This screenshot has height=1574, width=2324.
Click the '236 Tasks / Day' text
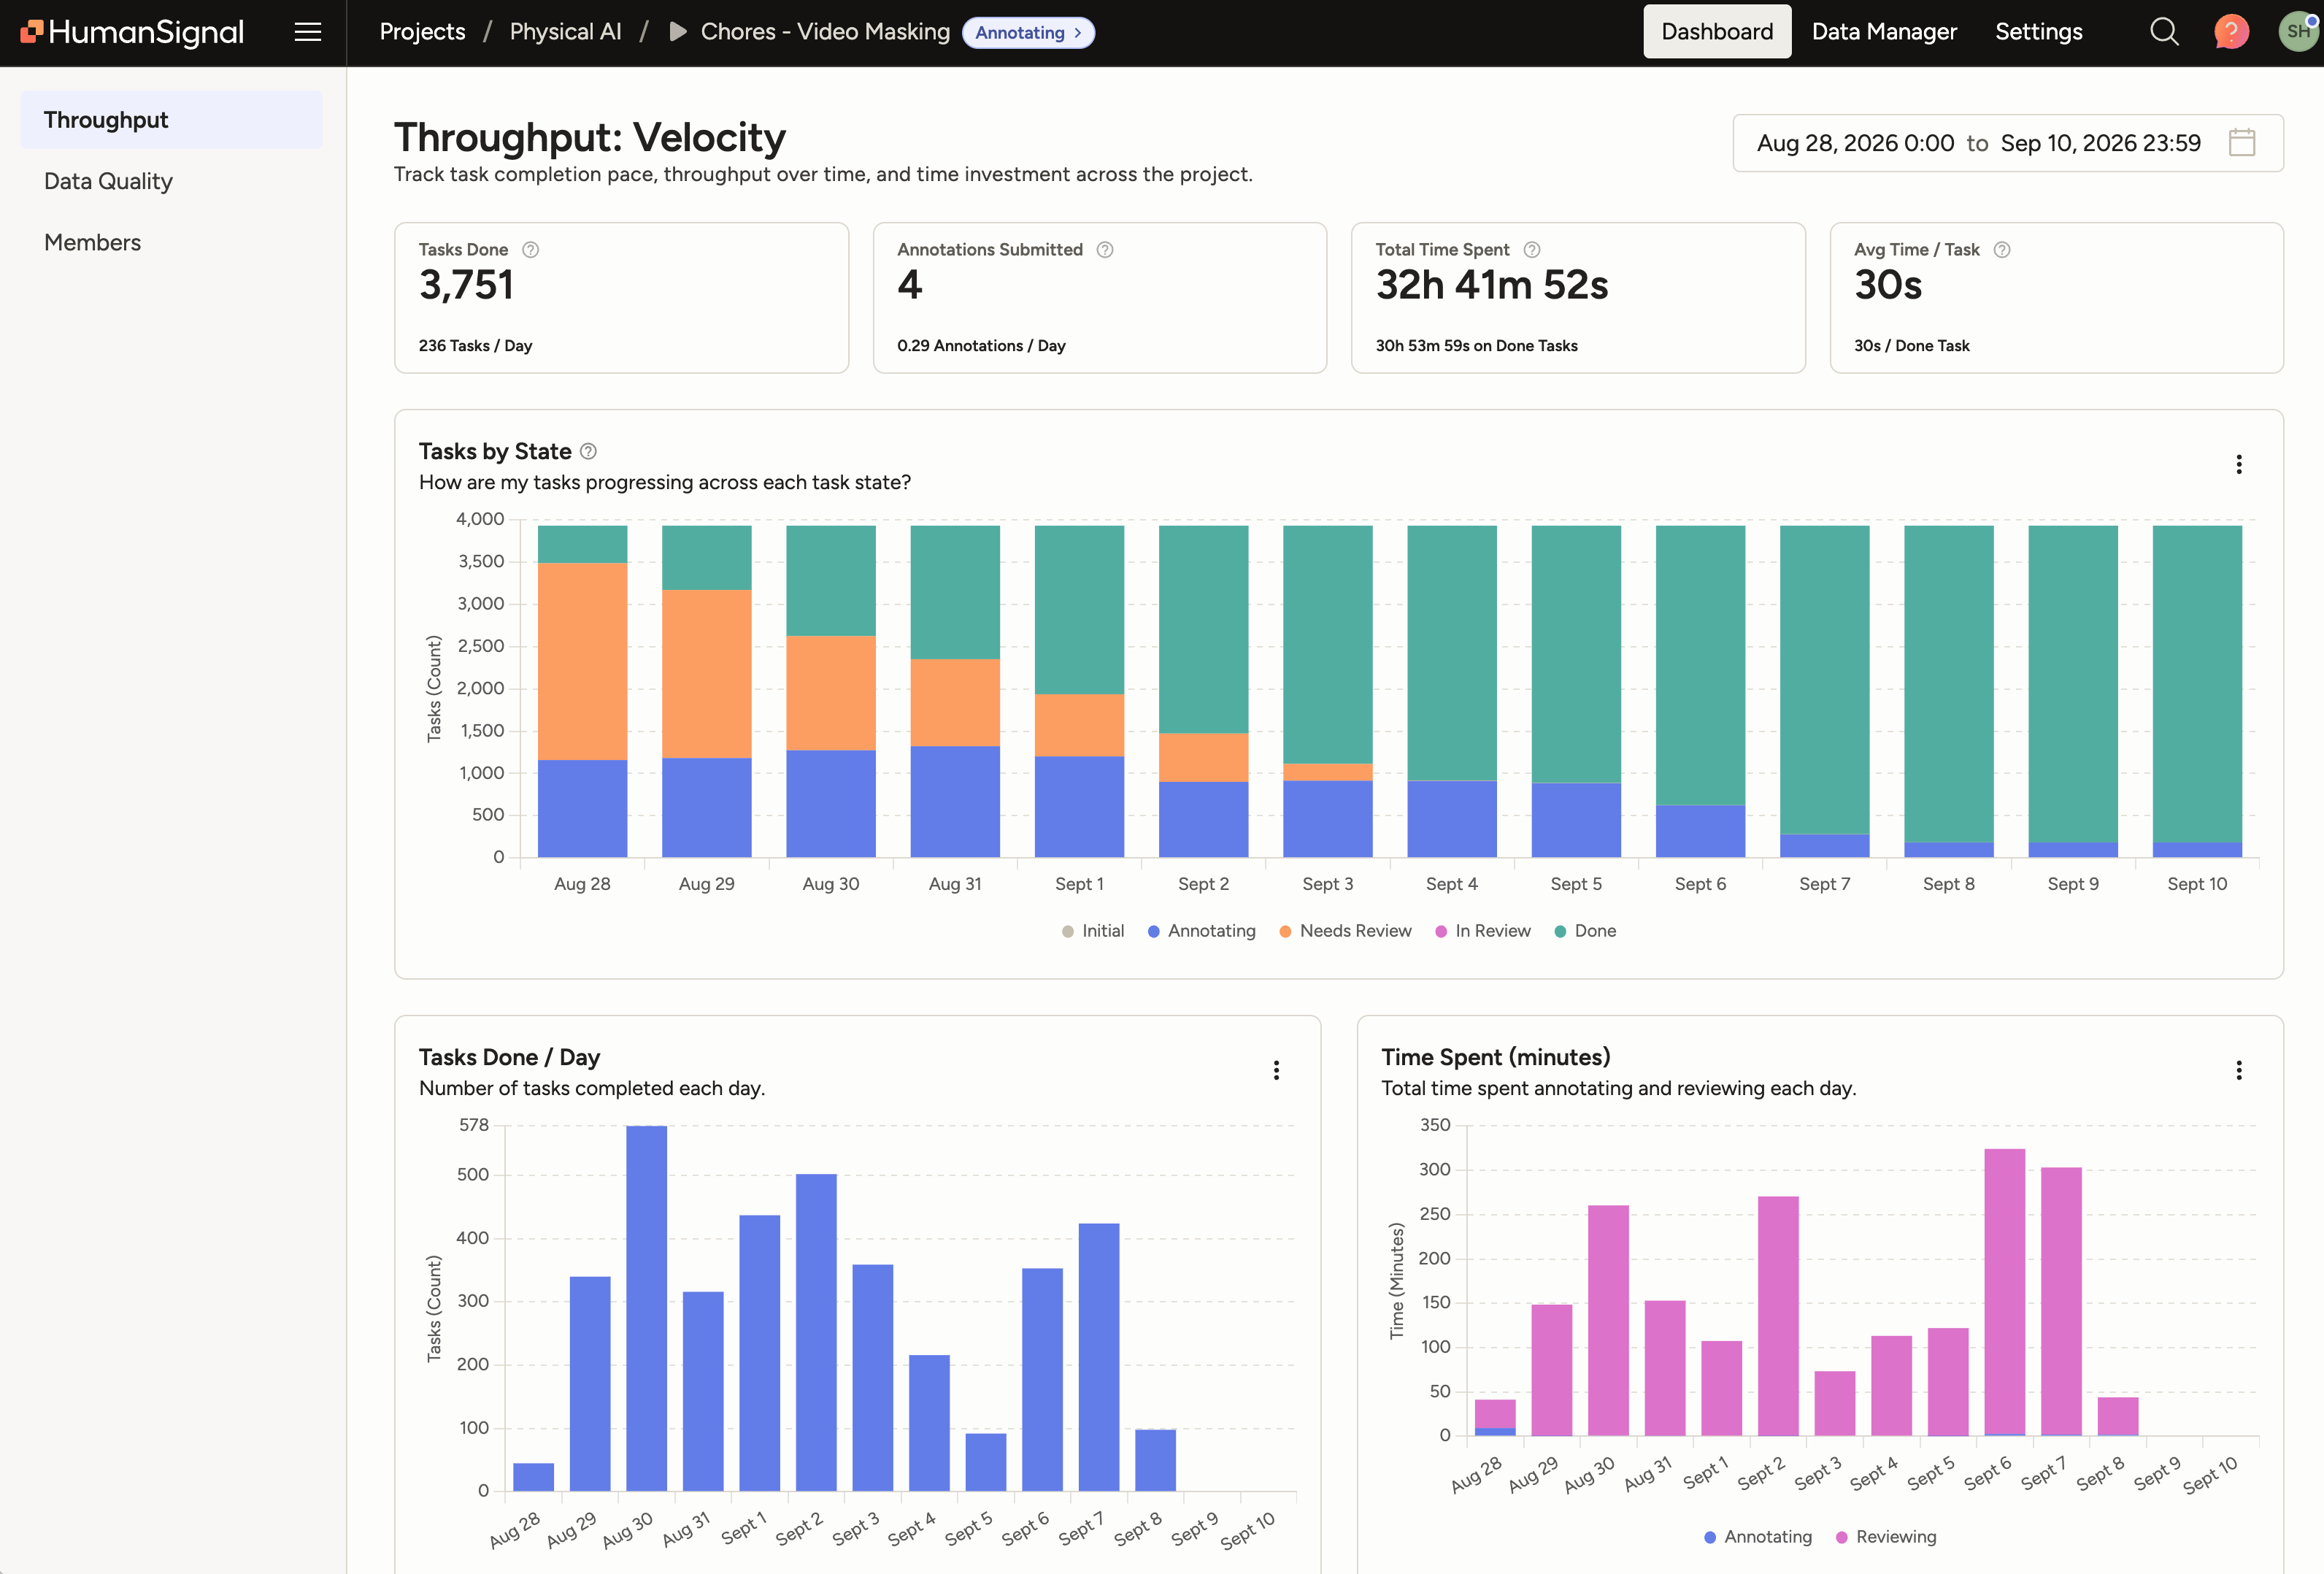[476, 346]
